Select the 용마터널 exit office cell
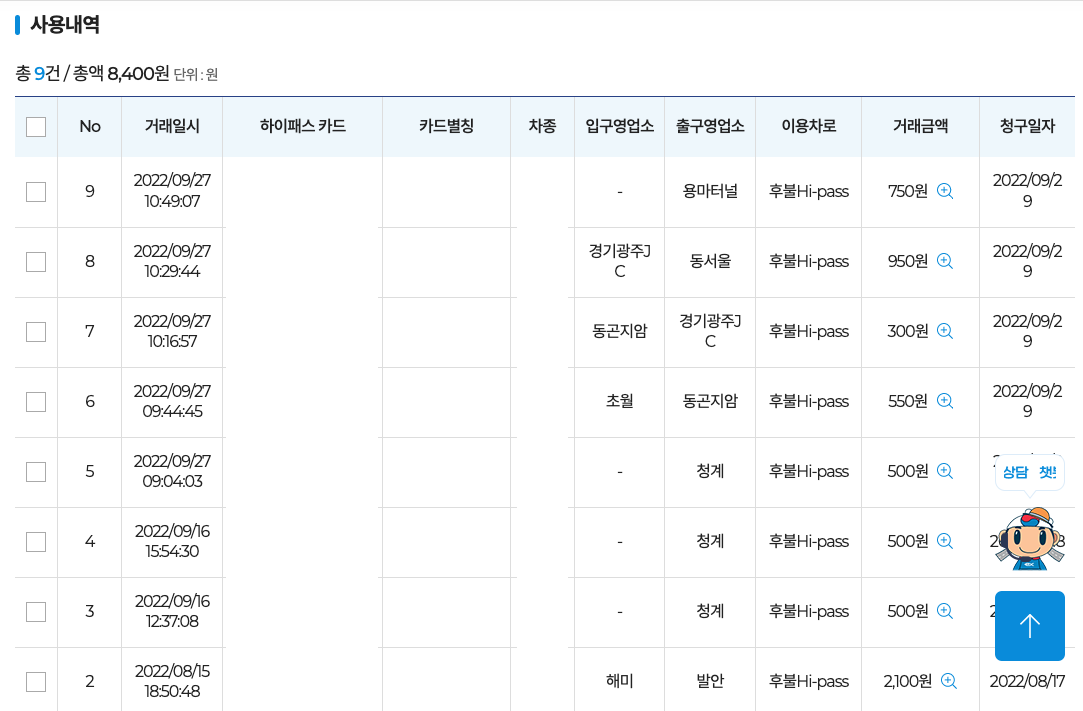The width and height of the screenshot is (1083, 711). (709, 191)
